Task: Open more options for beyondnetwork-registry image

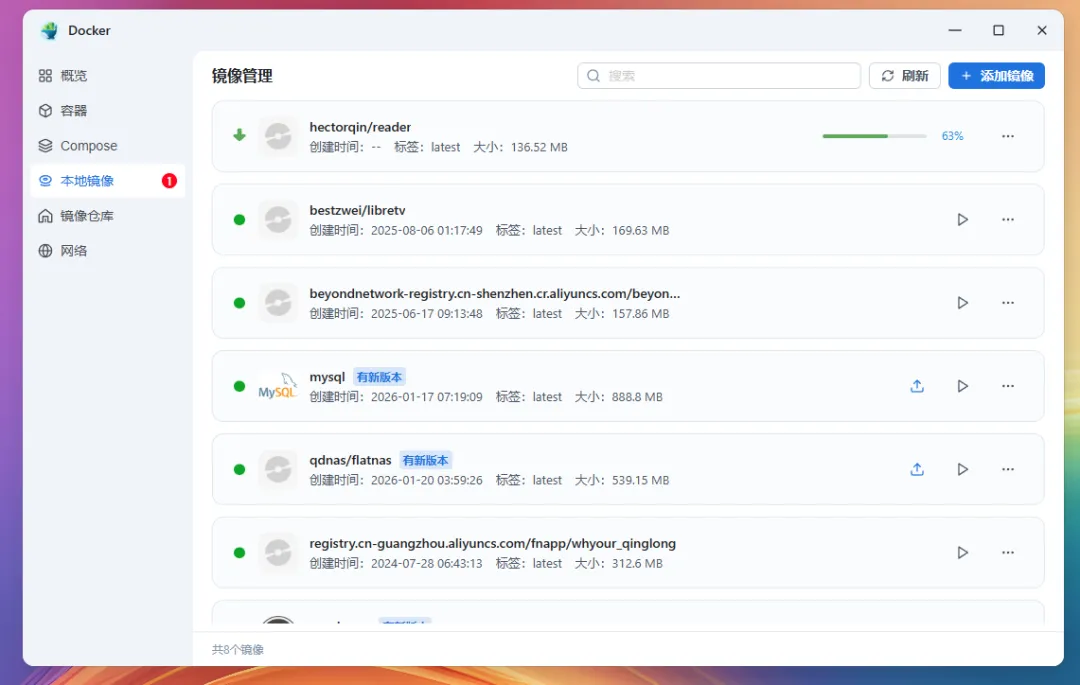Action: pyautogui.click(x=1008, y=303)
